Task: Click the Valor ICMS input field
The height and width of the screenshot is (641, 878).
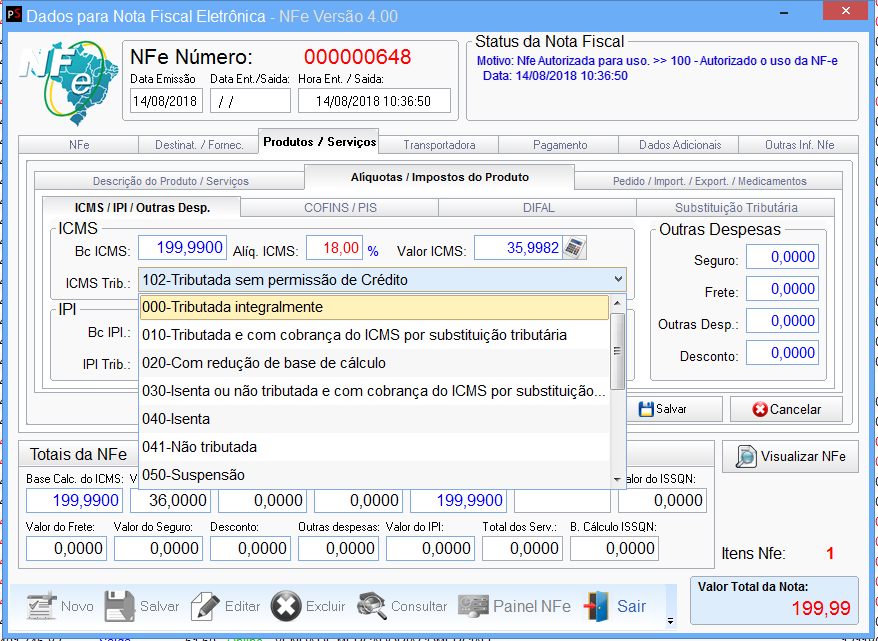Action: (519, 247)
